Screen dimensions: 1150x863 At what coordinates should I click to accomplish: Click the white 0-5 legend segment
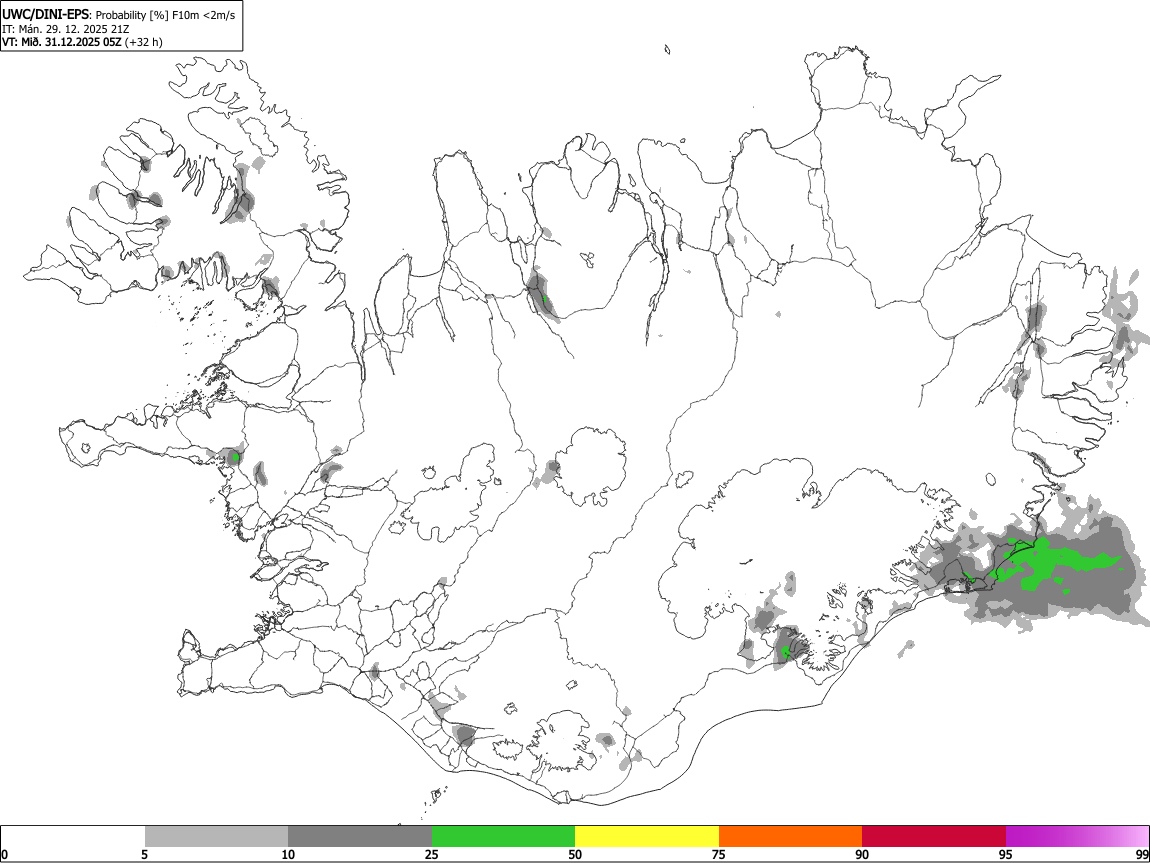coord(73,836)
